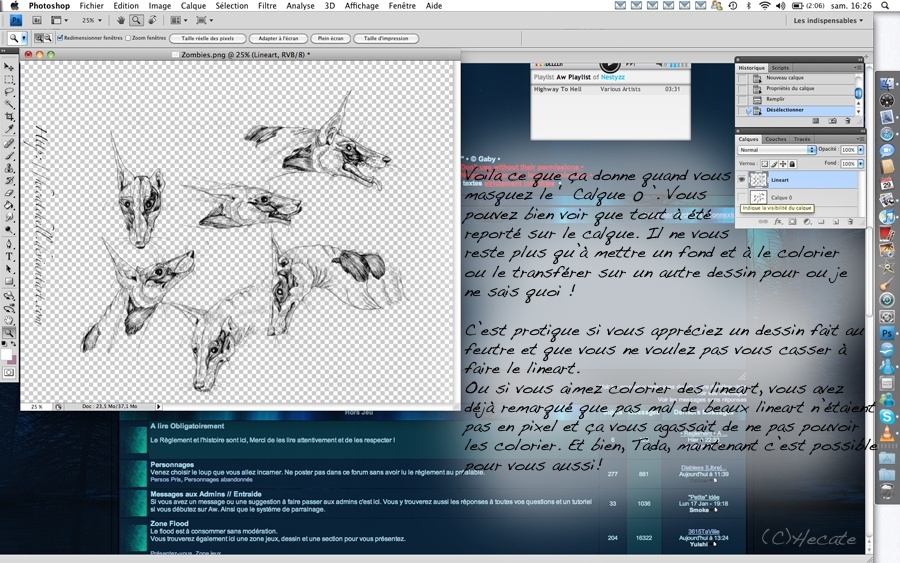Viewport: 900px width, 563px height.
Task: Toggle lock position
Action: 783,164
